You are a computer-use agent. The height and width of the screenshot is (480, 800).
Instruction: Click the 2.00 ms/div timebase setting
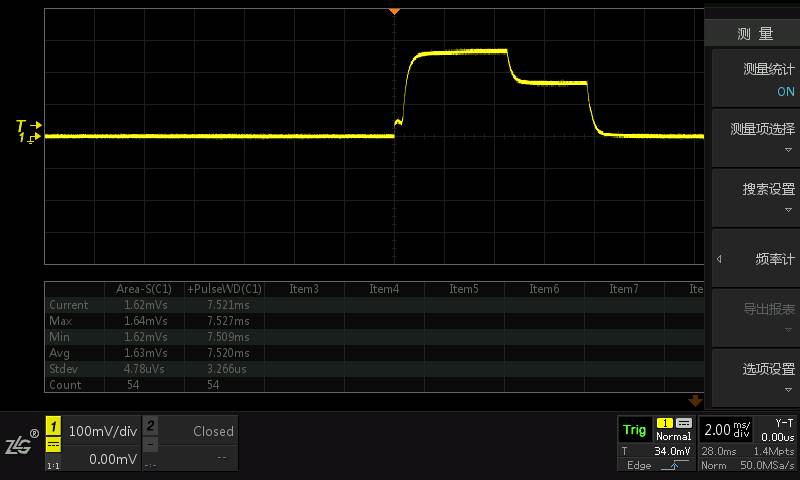tap(727, 430)
